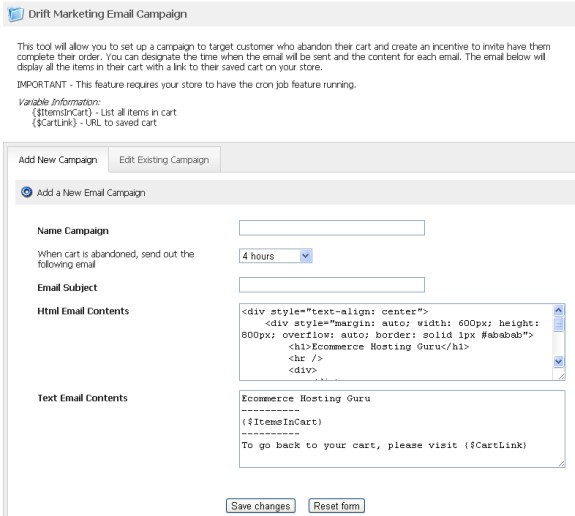
Task: Focus the Name Campaign input field
Action: [x=332, y=228]
